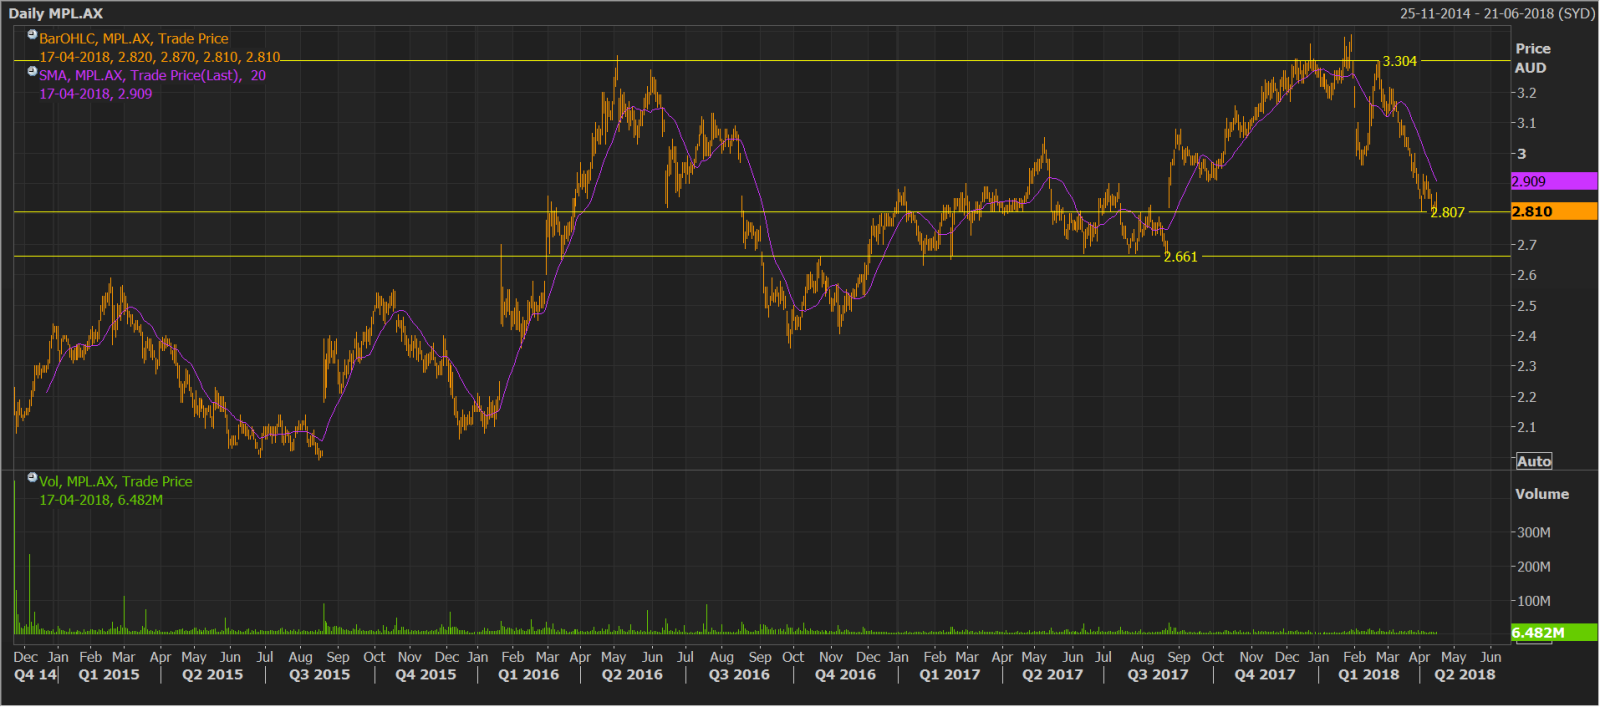The height and width of the screenshot is (707, 1600).
Task: Click the 2.1 price axis tick
Action: (x=1527, y=427)
